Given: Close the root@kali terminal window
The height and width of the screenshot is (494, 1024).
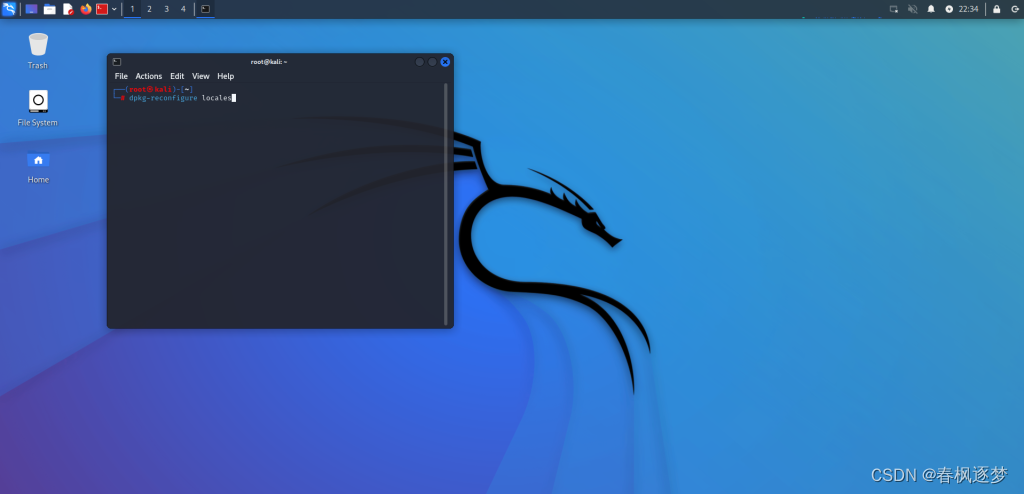Looking at the screenshot, I should coord(445,62).
